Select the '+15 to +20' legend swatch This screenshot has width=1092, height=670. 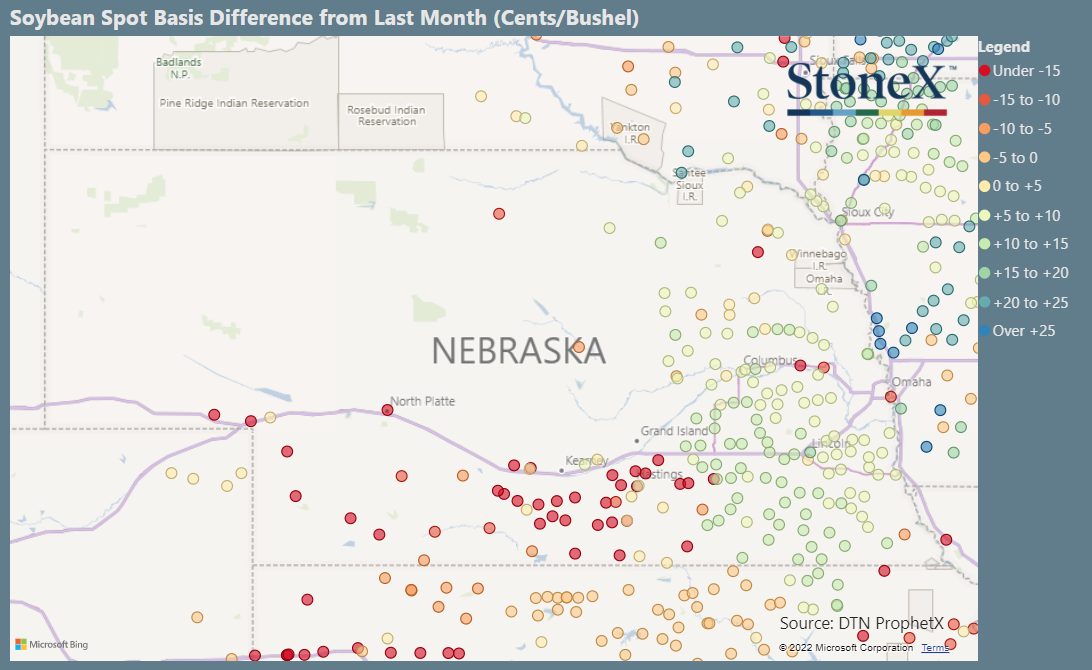985,273
